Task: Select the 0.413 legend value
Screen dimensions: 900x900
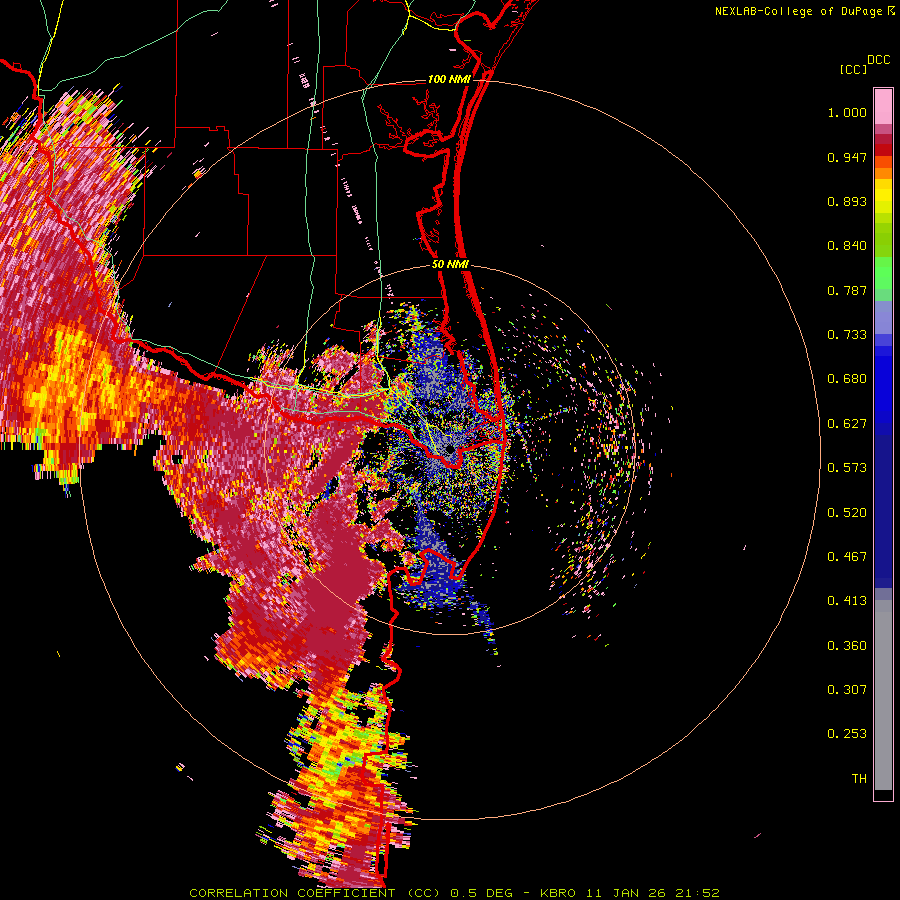Action: coord(847,601)
